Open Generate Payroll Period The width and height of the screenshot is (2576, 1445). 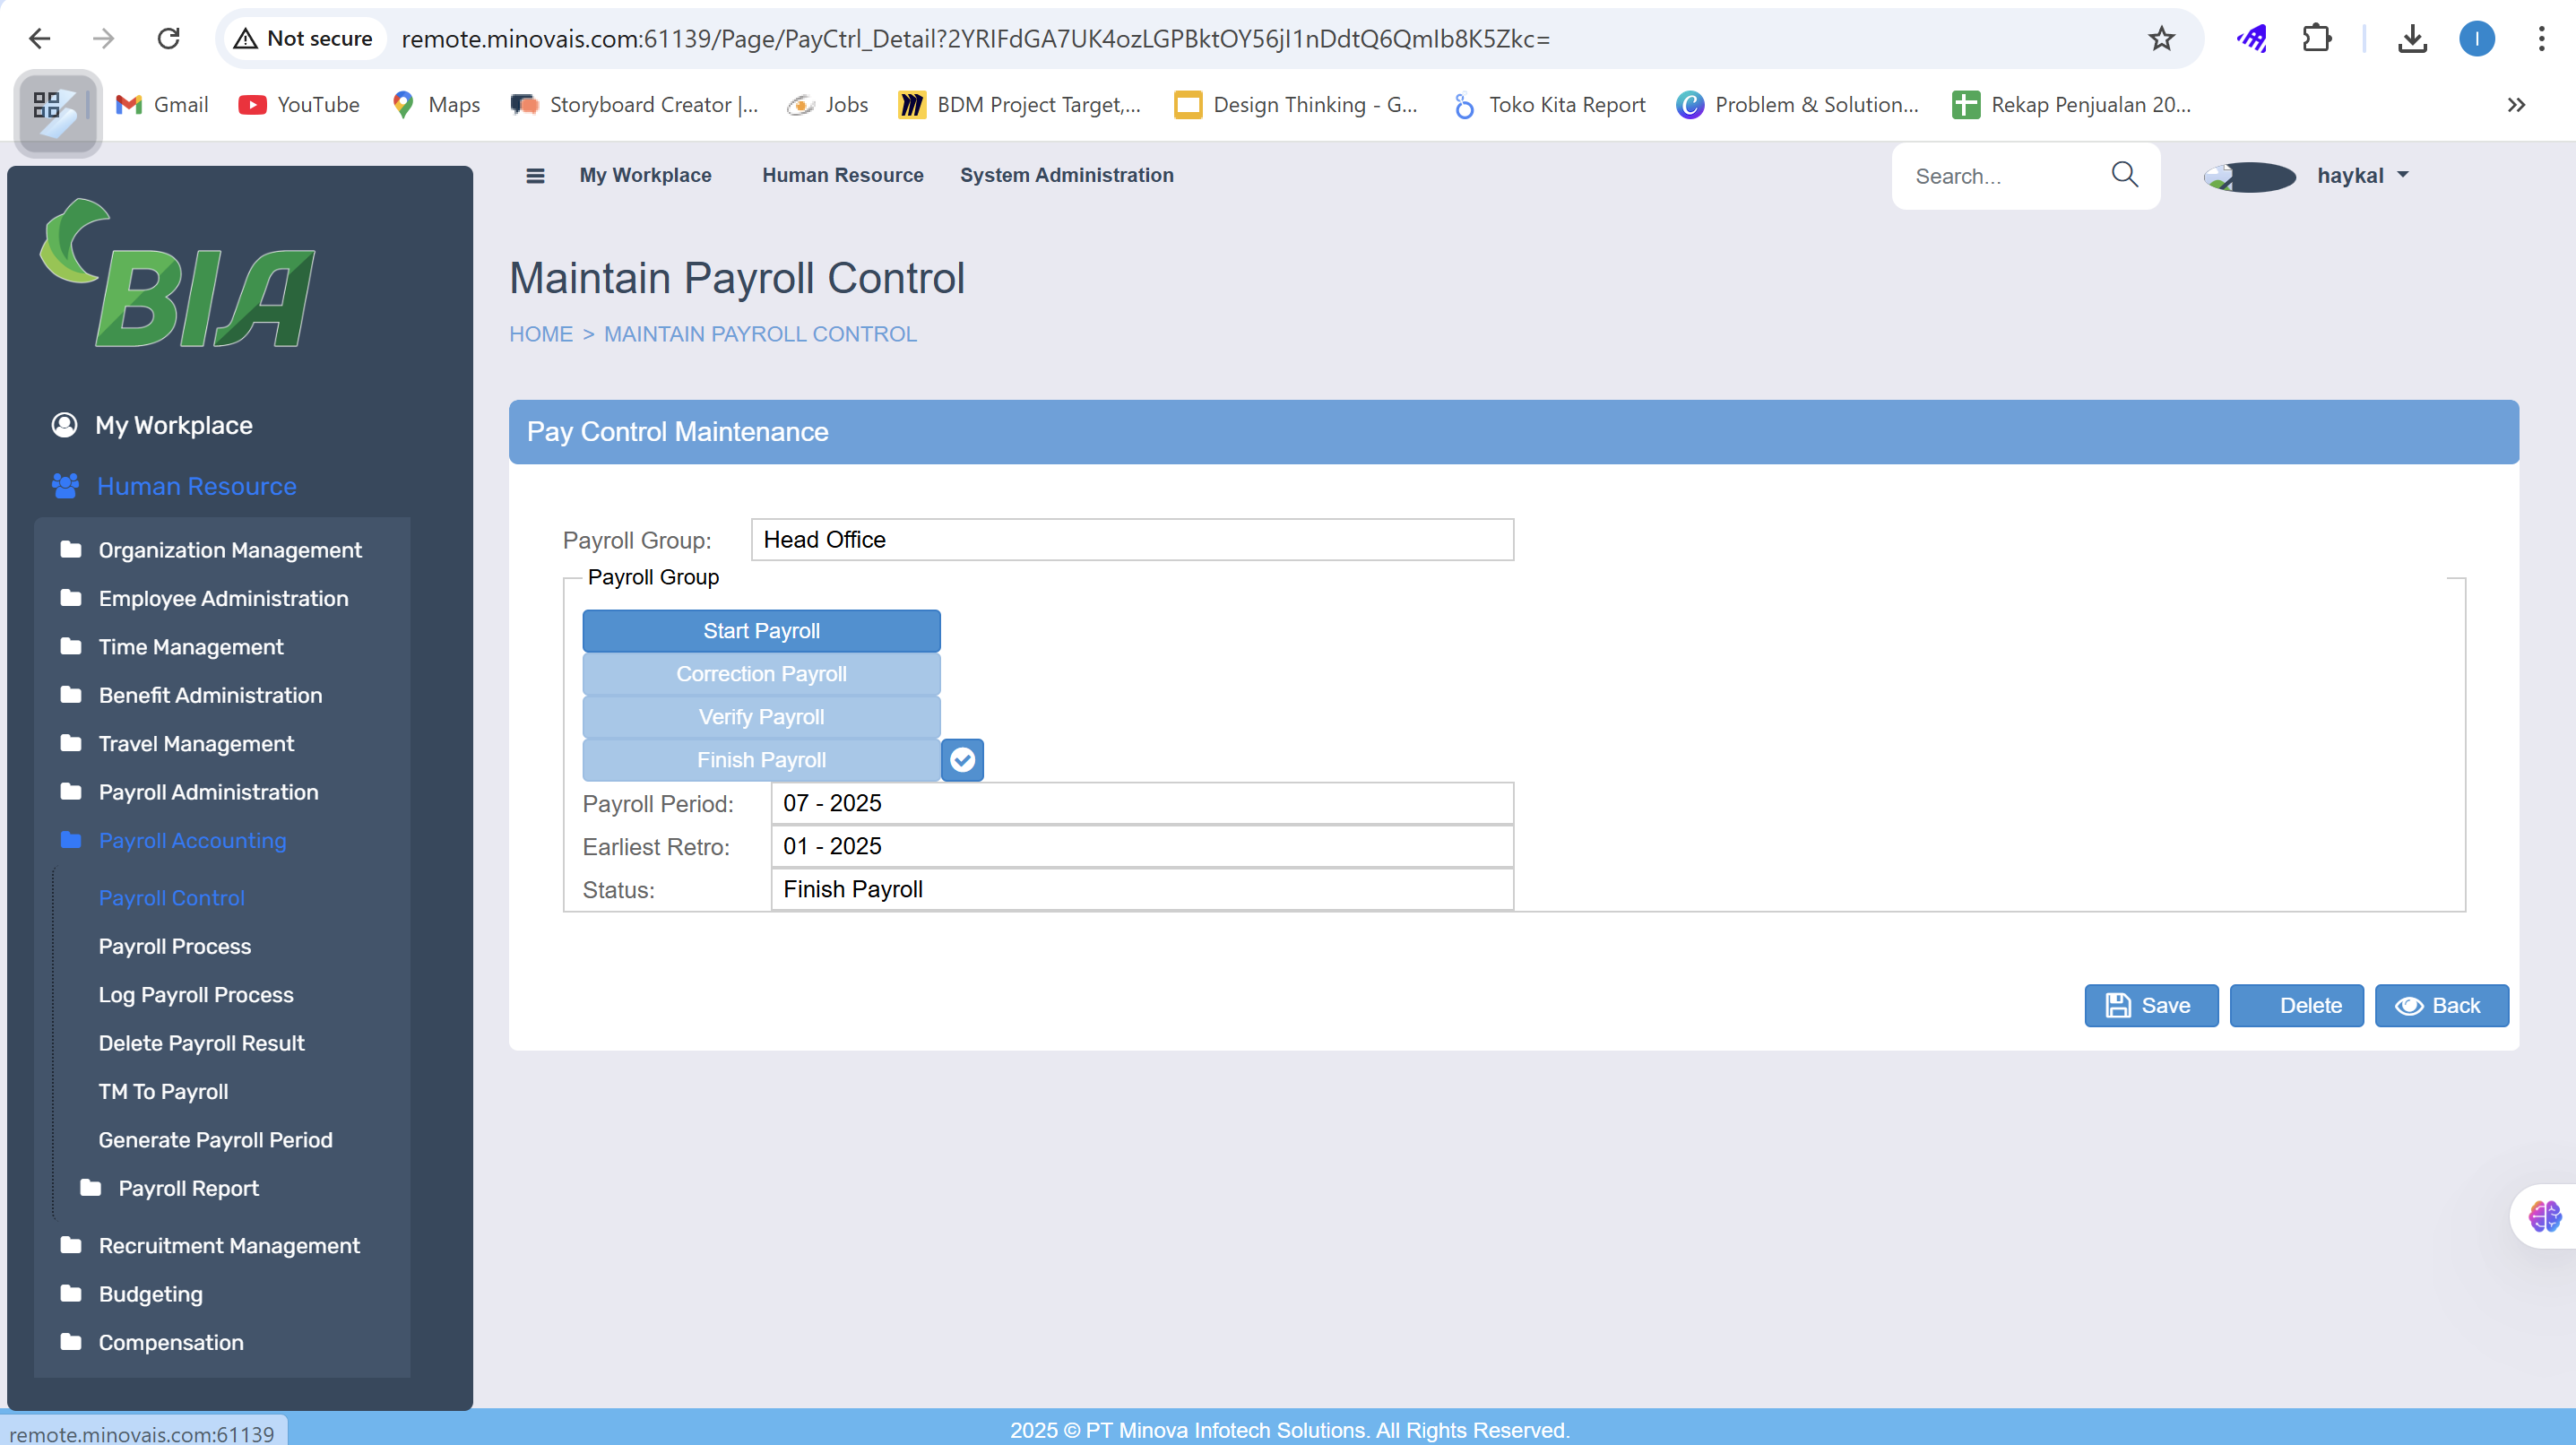[x=215, y=1140]
